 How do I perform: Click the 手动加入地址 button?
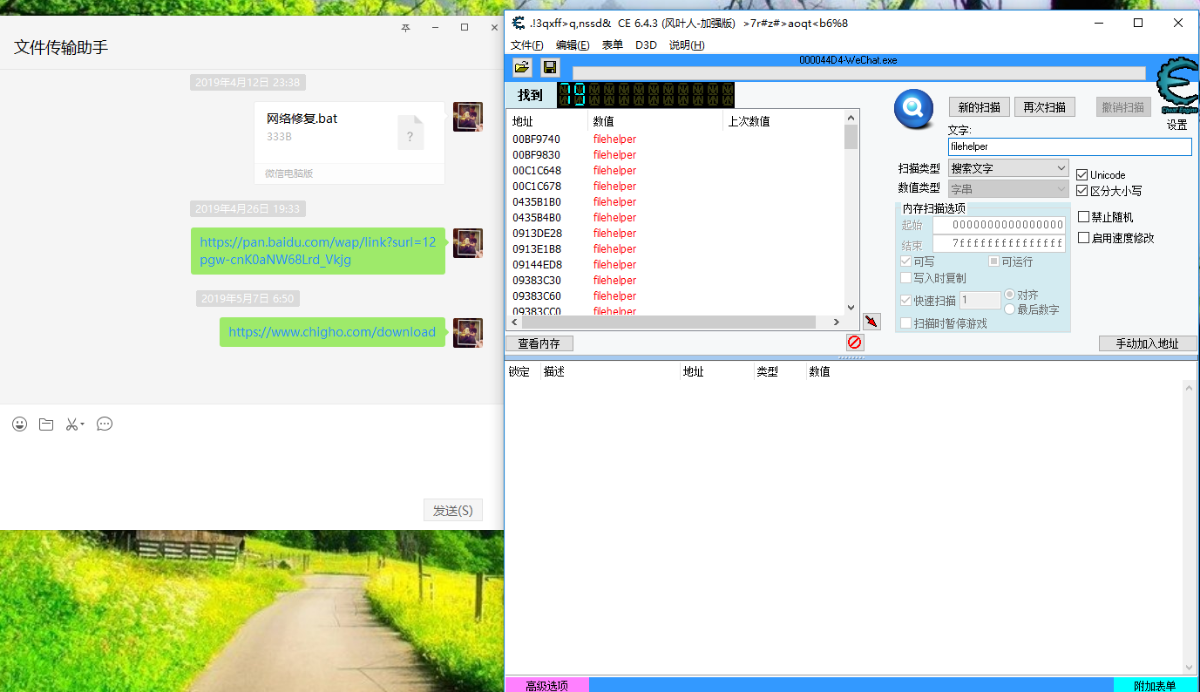1147,343
